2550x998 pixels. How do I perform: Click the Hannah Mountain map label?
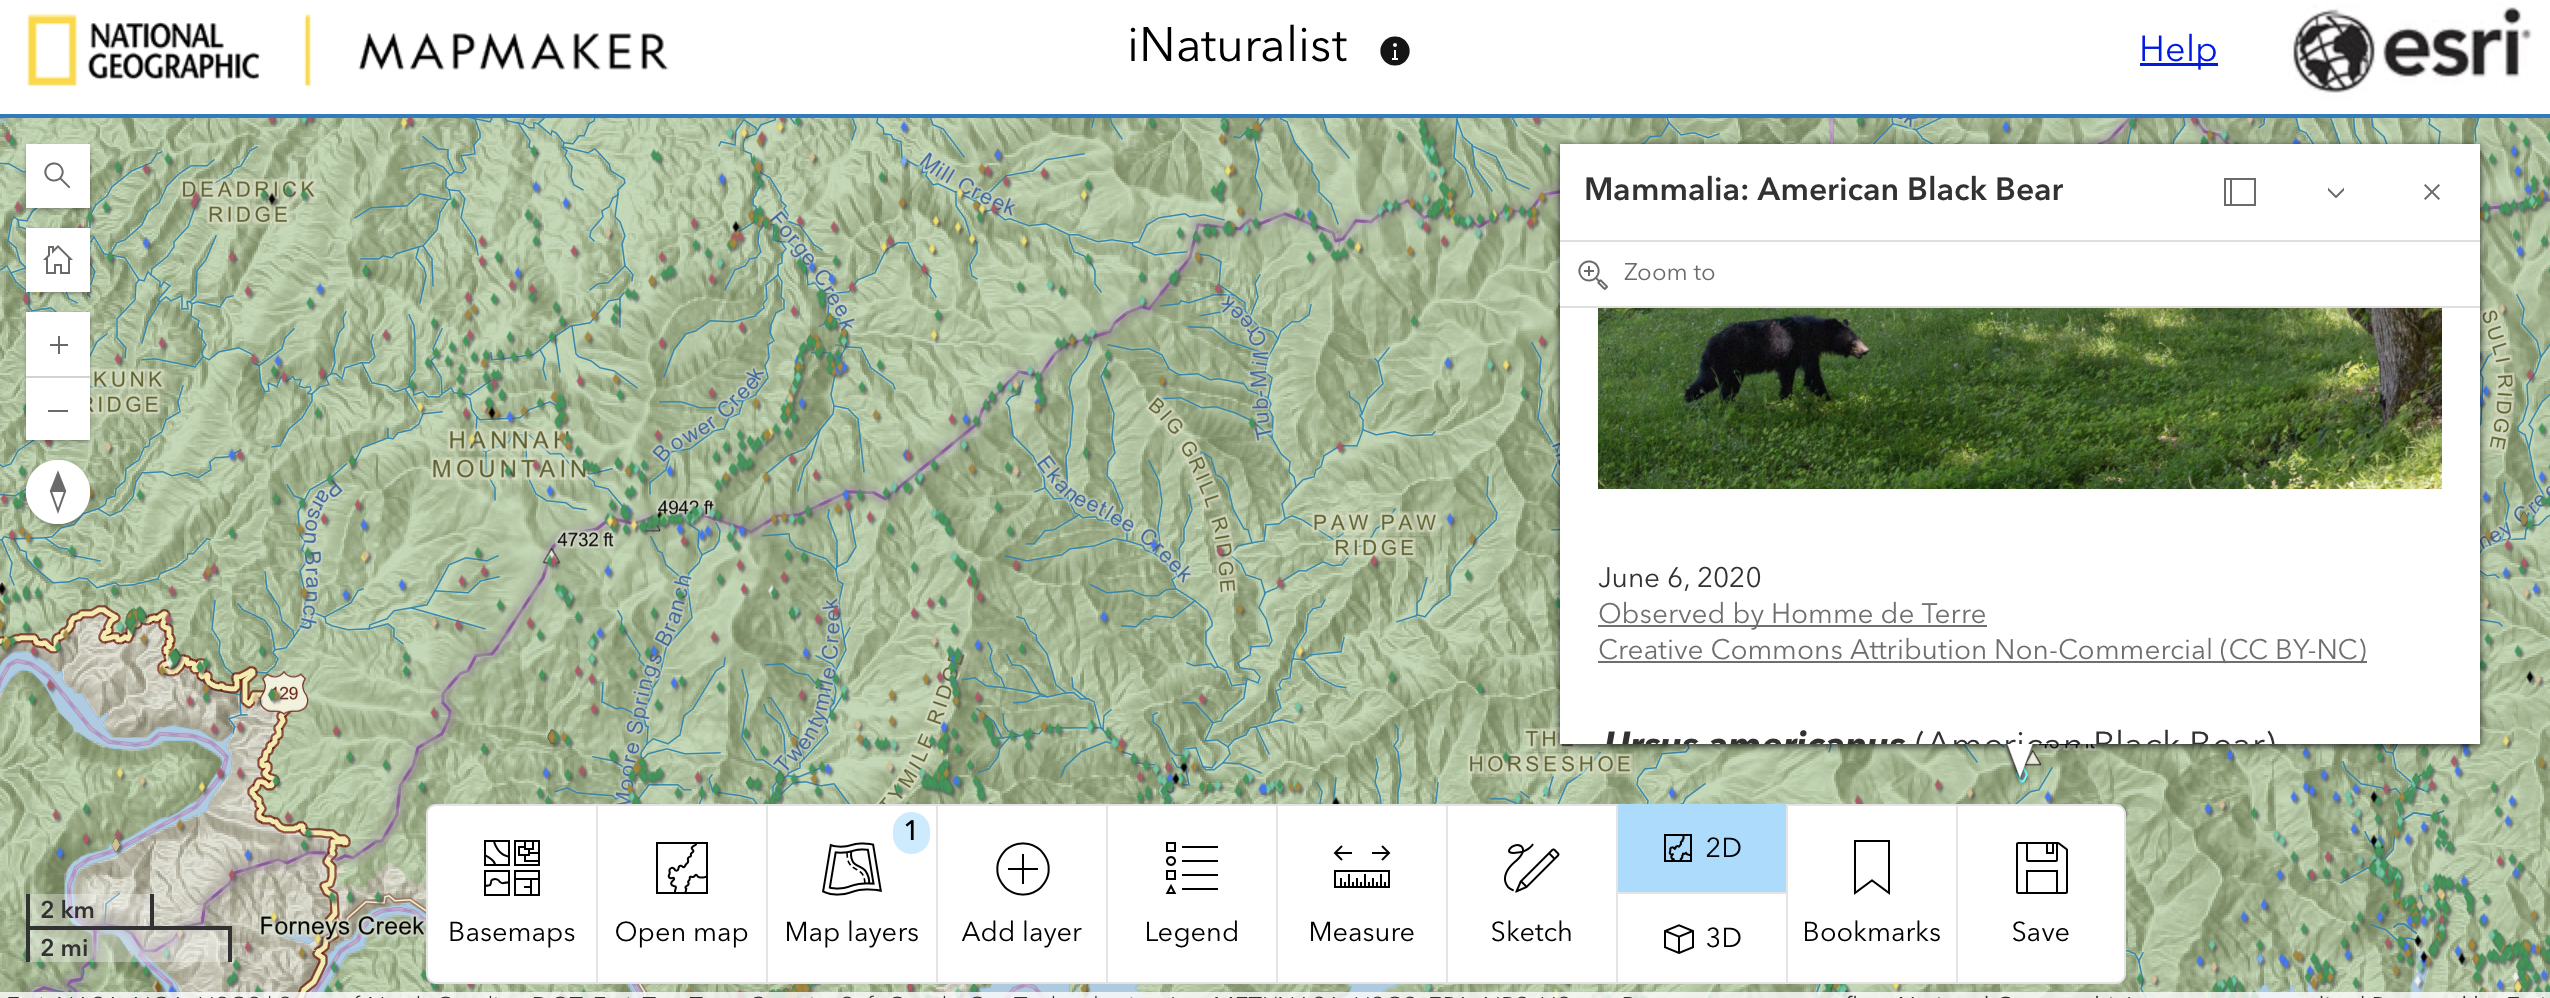(510, 454)
